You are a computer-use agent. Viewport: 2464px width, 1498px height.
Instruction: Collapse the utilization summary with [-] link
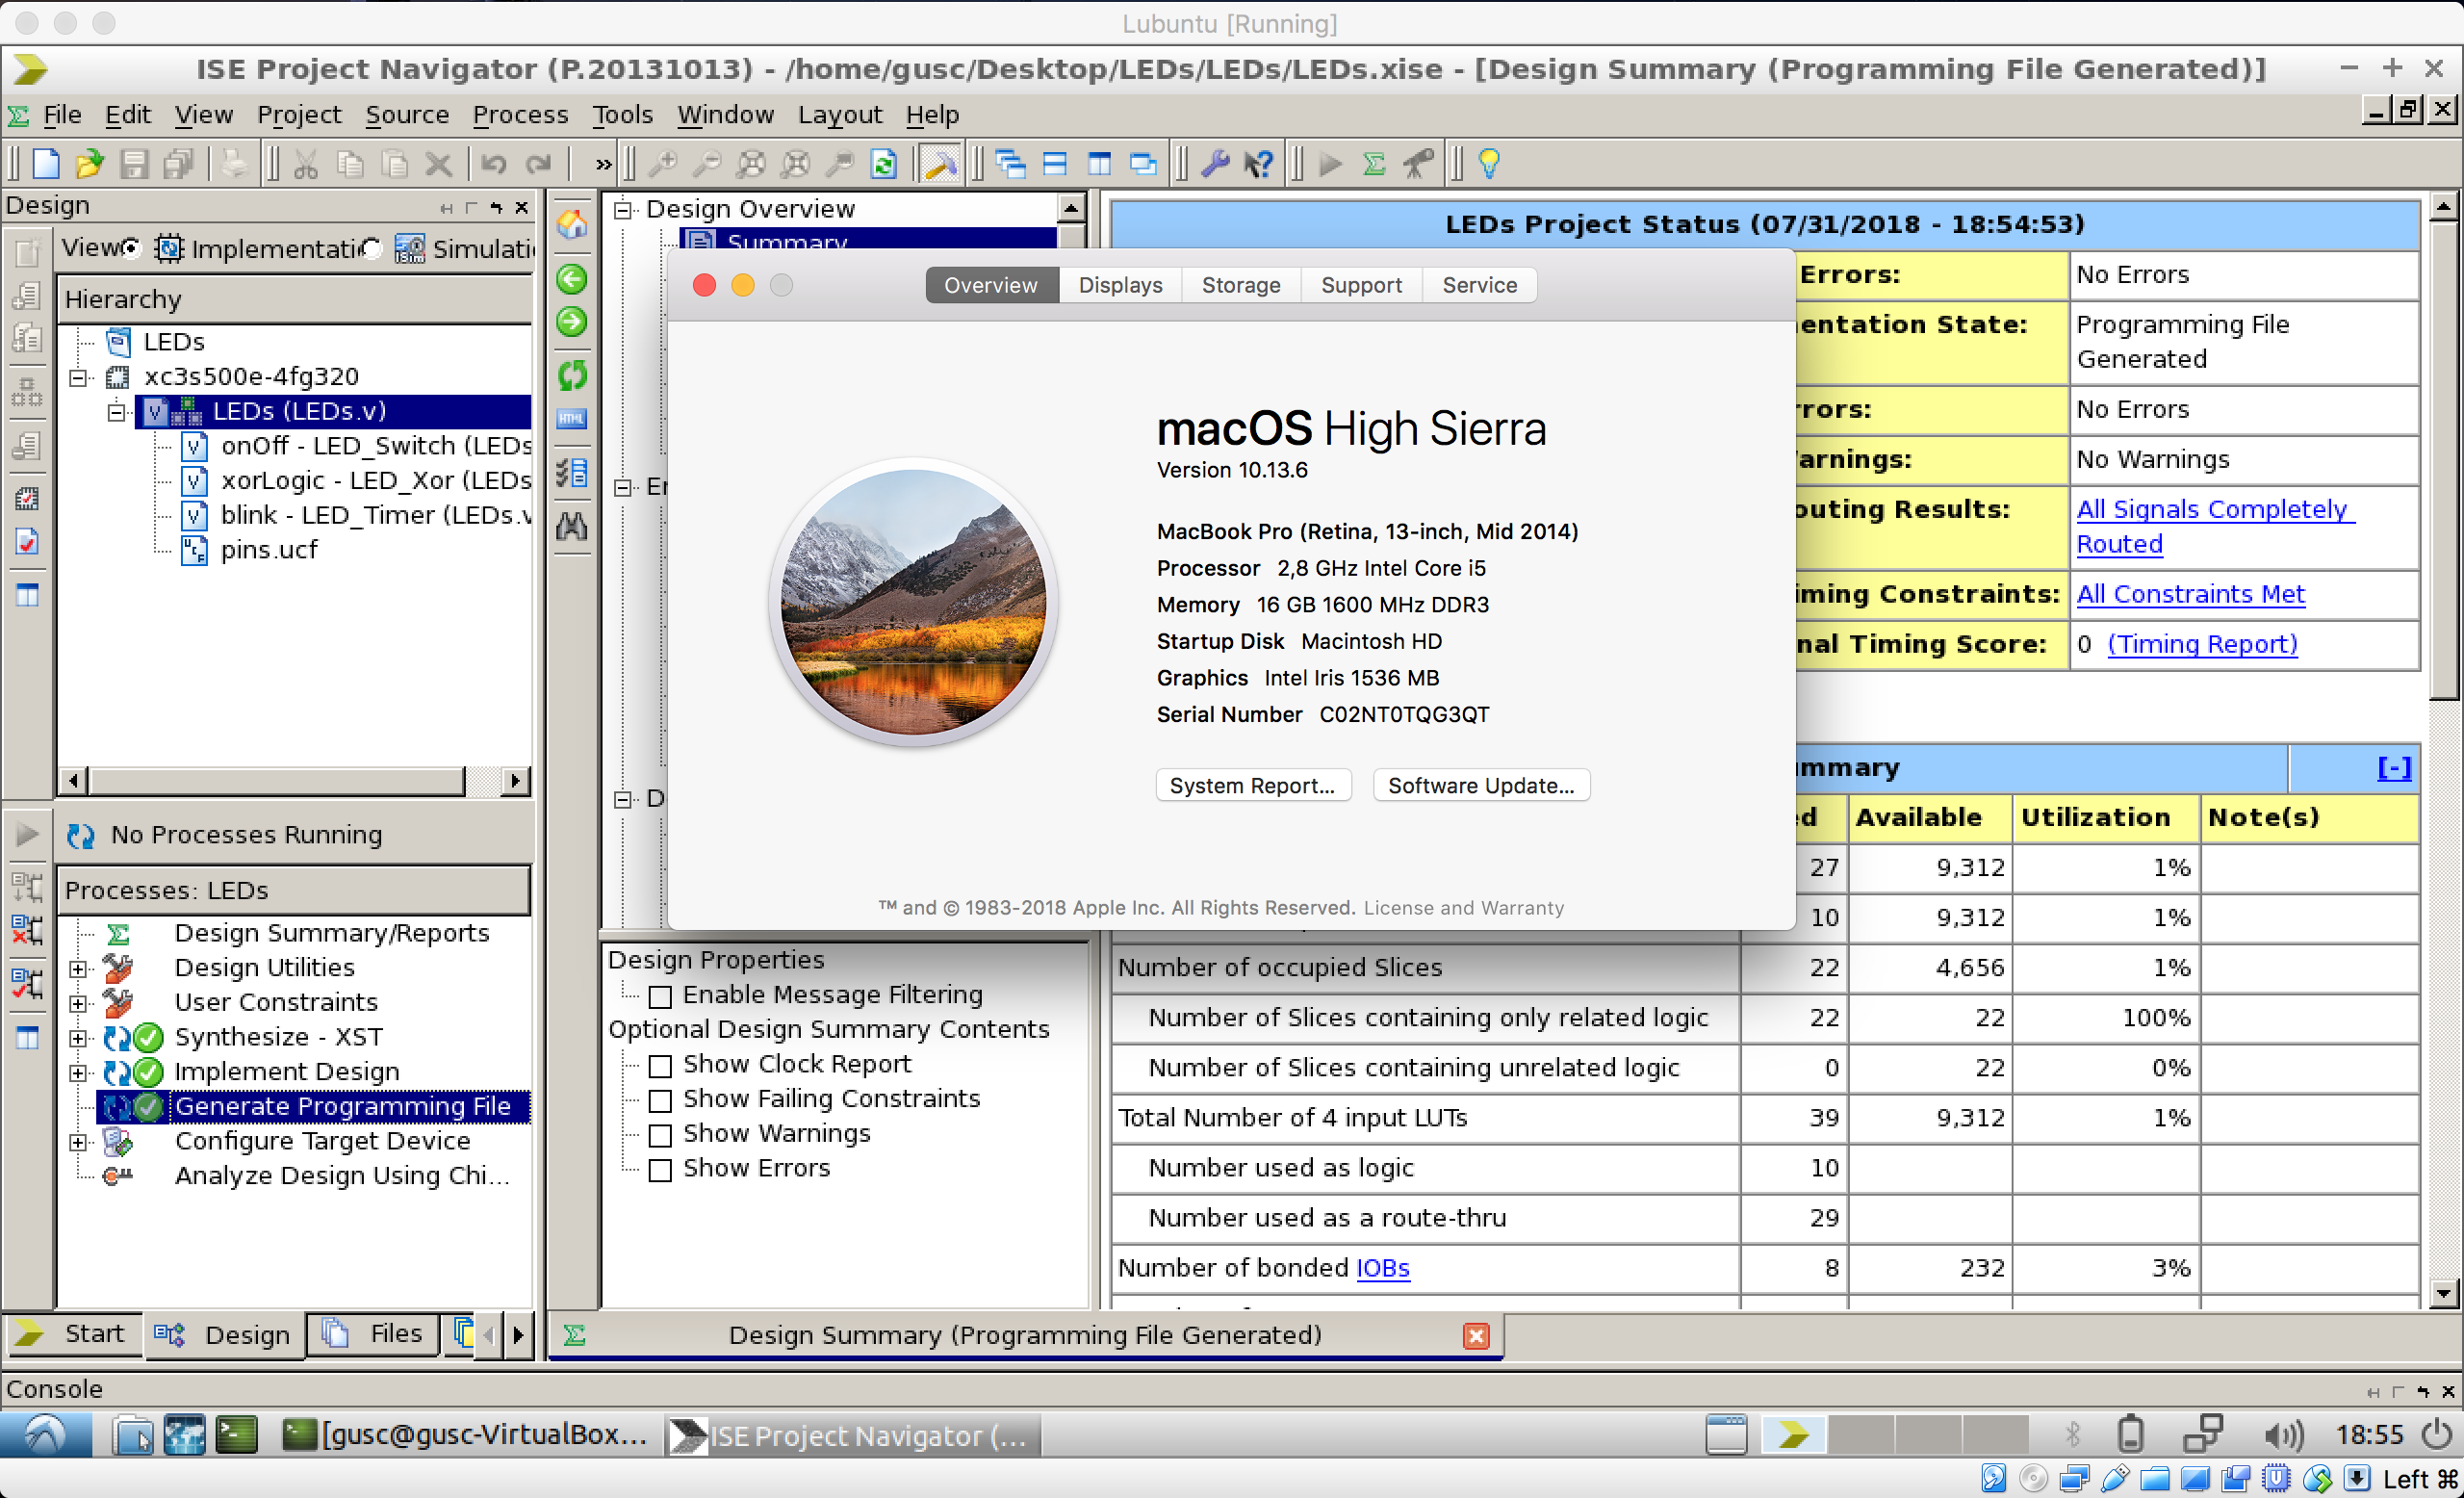[x=2393, y=767]
